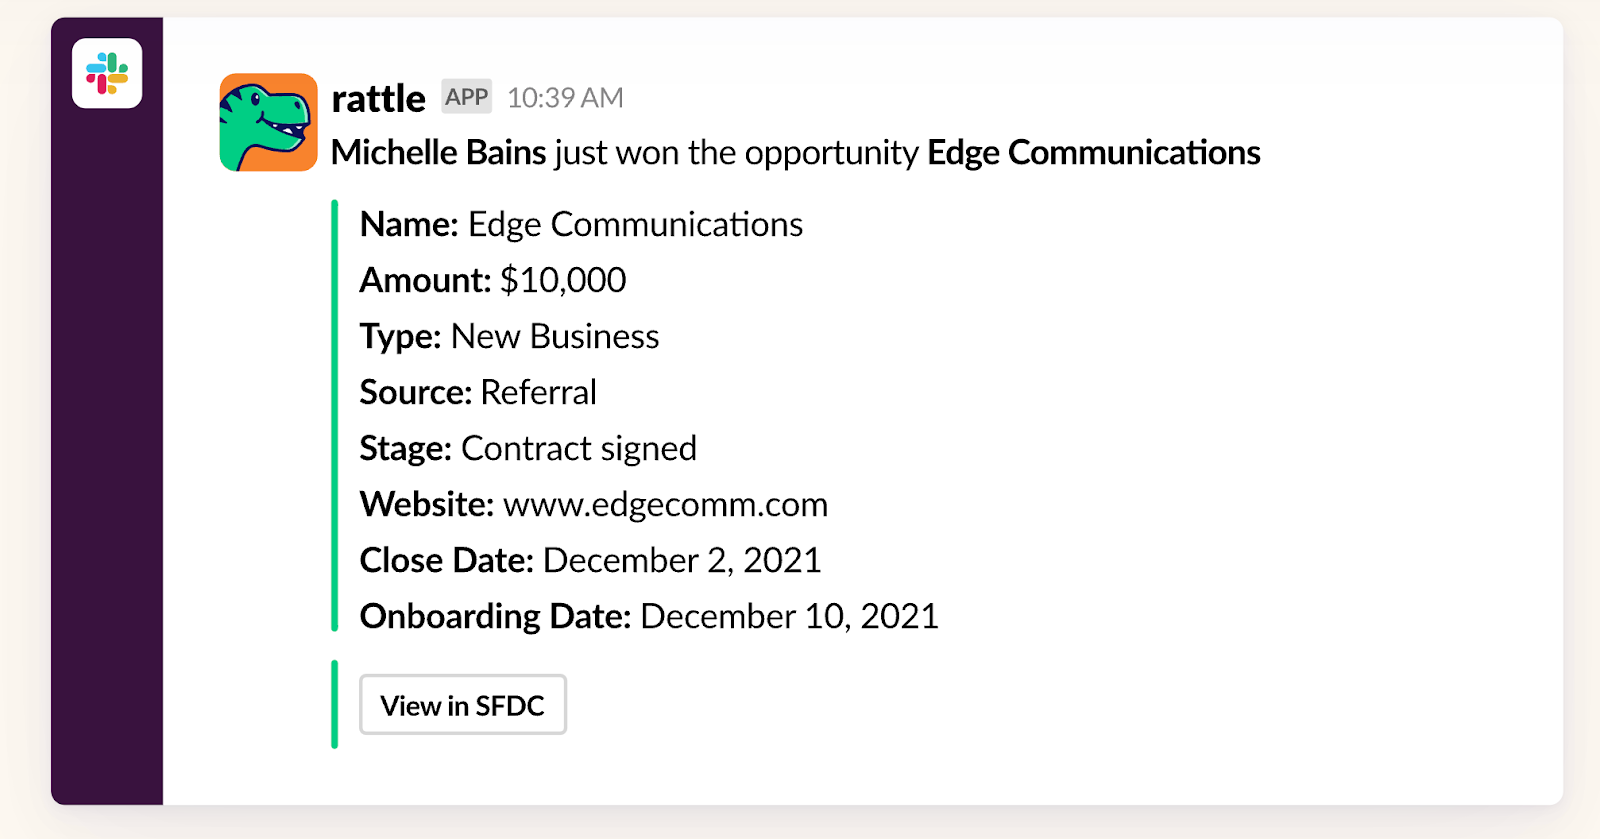This screenshot has height=839, width=1600.
Task: Click the Source: Referral line
Action: click(478, 392)
